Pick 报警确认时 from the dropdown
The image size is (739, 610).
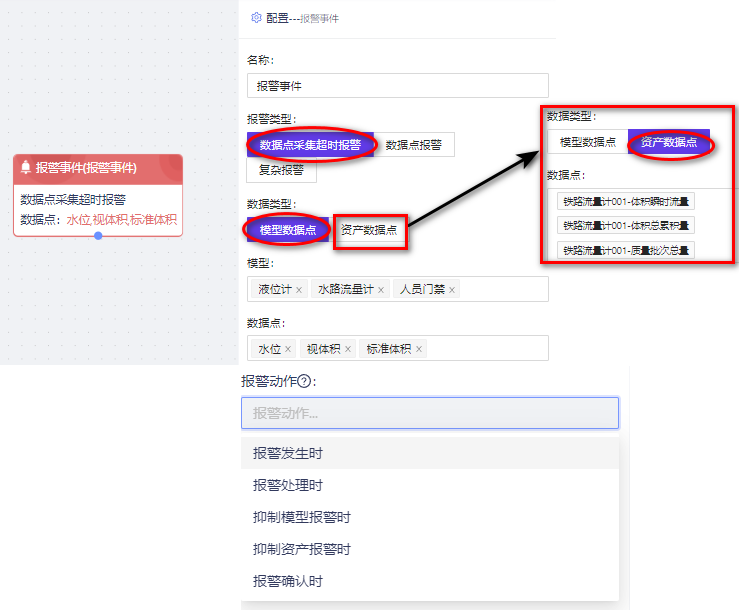(430, 581)
